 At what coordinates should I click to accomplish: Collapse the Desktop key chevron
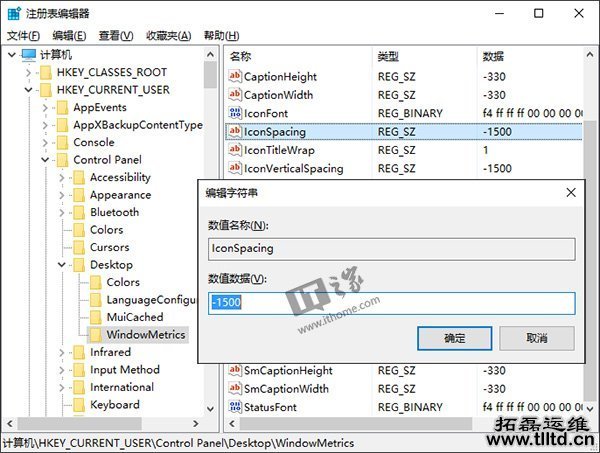[x=62, y=264]
